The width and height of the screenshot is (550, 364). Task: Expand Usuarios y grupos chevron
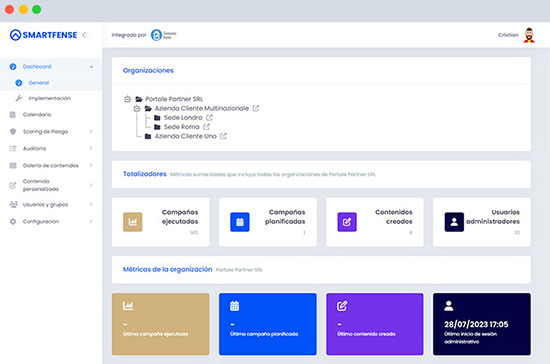[x=91, y=204]
